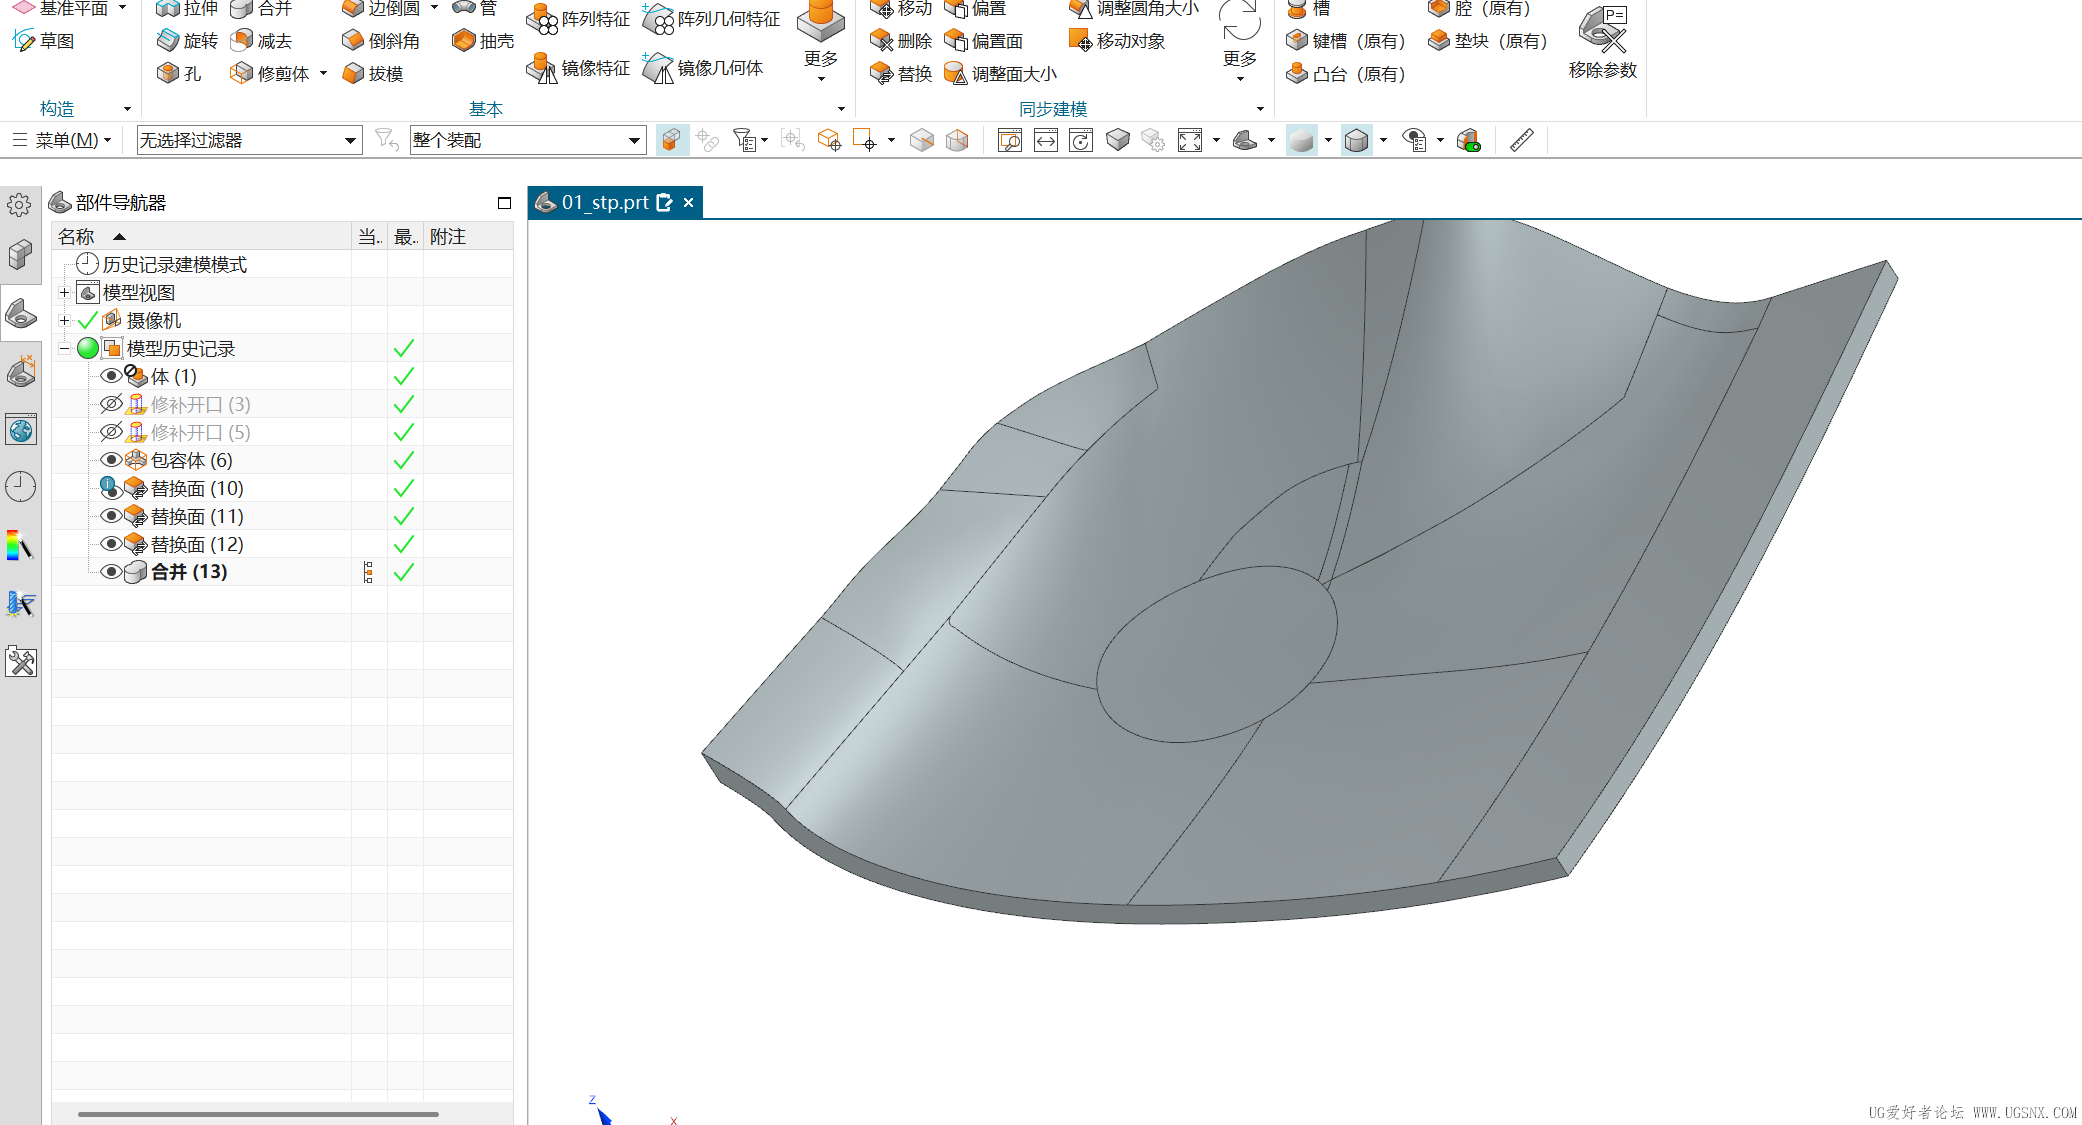The height and width of the screenshot is (1125, 2082).
Task: Open the web browser panel in left sidebar
Action: tap(20, 429)
